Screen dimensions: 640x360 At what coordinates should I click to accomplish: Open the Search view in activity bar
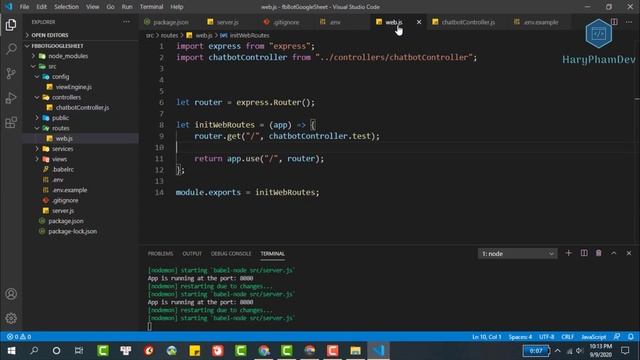point(11,49)
